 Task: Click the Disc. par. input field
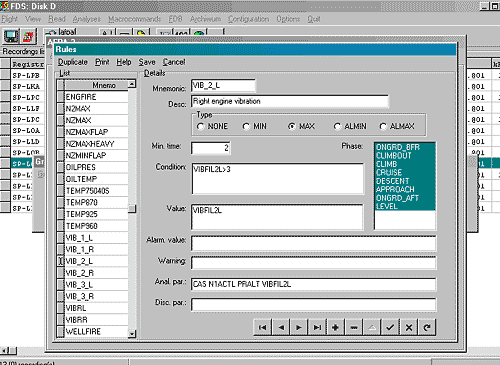point(314,305)
